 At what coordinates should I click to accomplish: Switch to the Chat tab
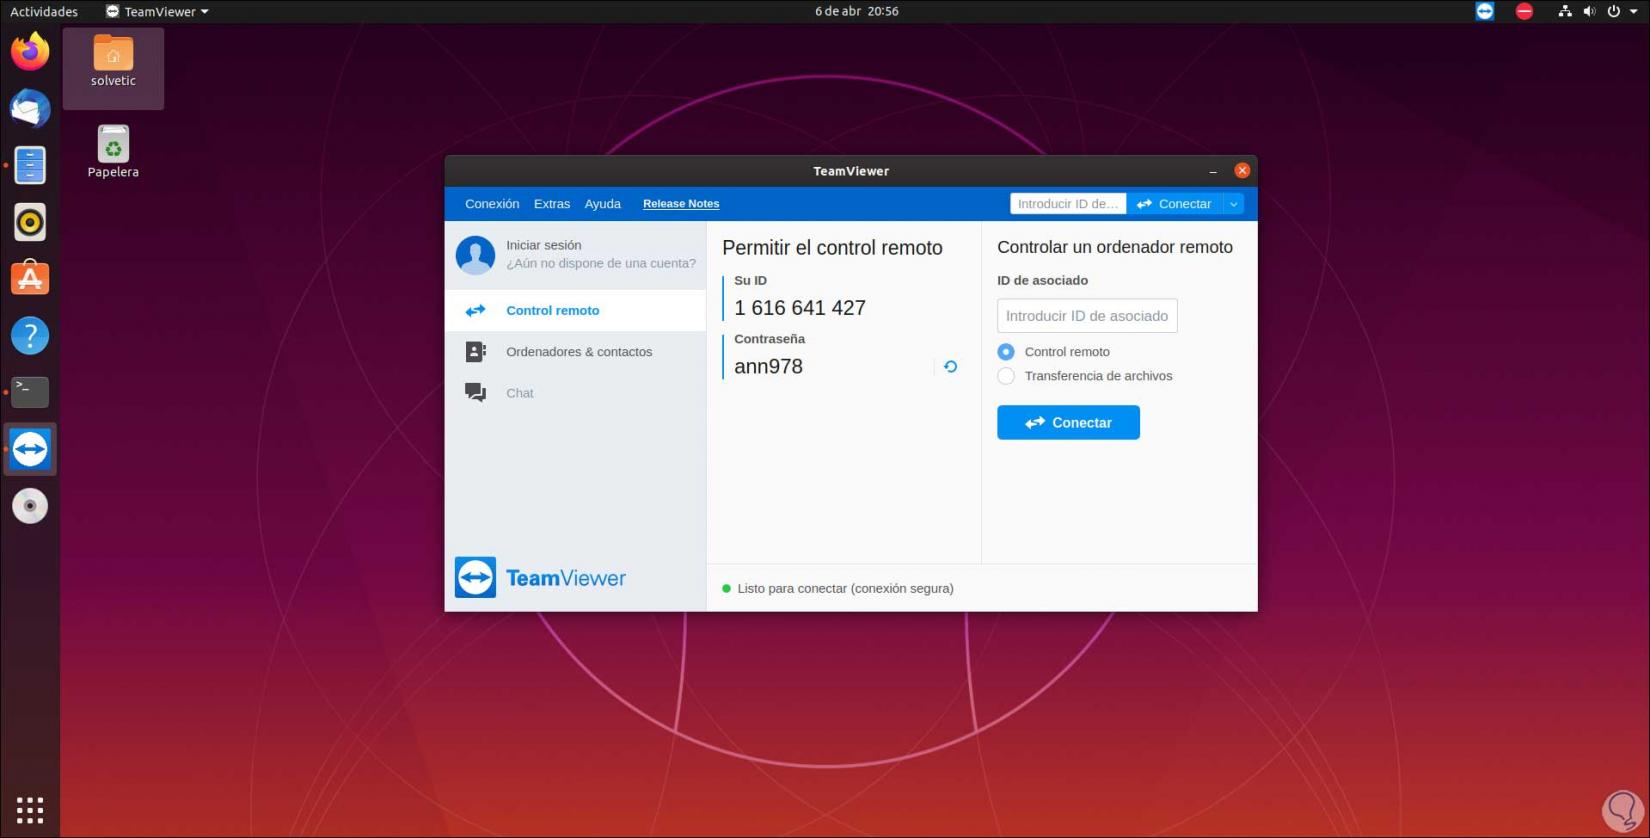pos(576,393)
